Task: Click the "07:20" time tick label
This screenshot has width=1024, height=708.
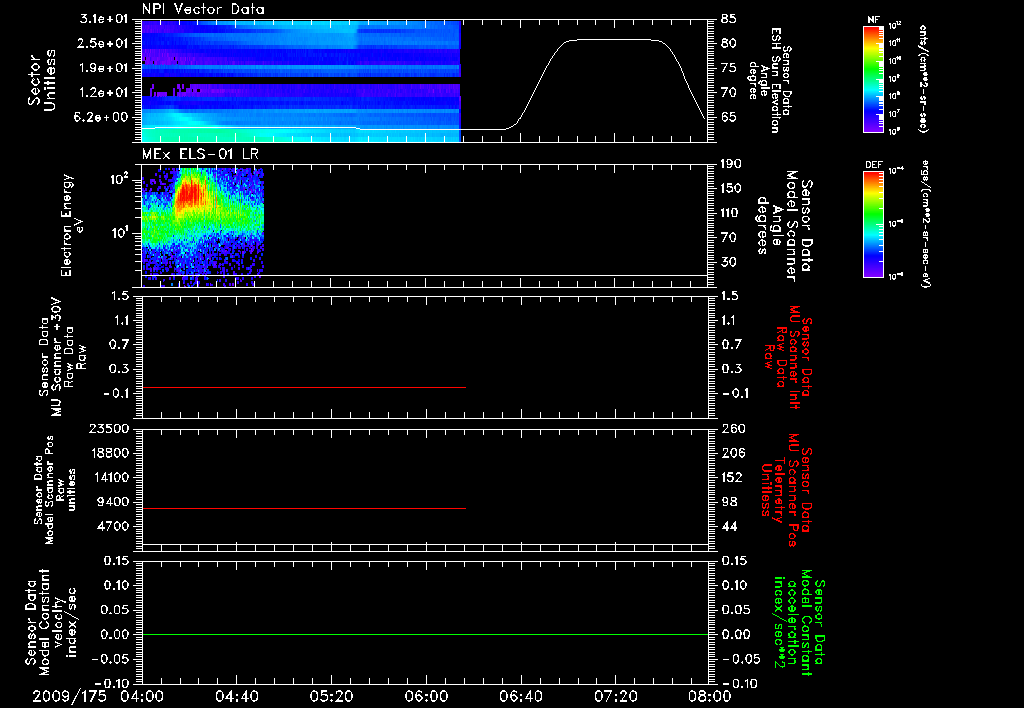Action: (615, 696)
